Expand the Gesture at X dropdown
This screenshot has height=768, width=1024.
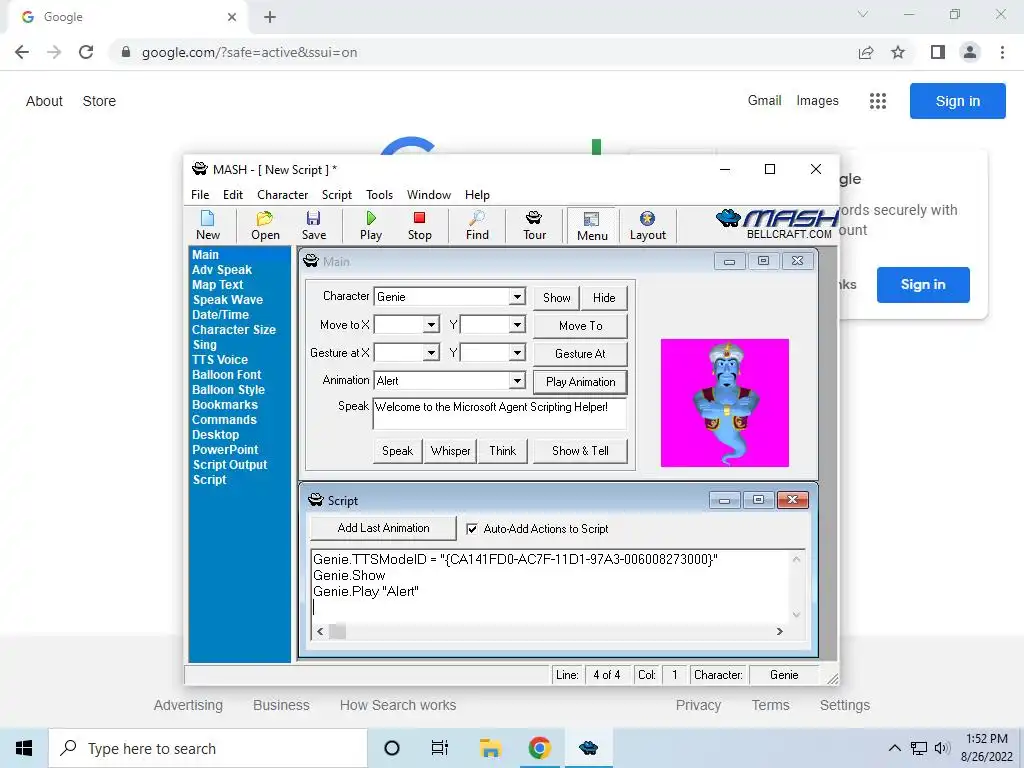tap(431, 353)
